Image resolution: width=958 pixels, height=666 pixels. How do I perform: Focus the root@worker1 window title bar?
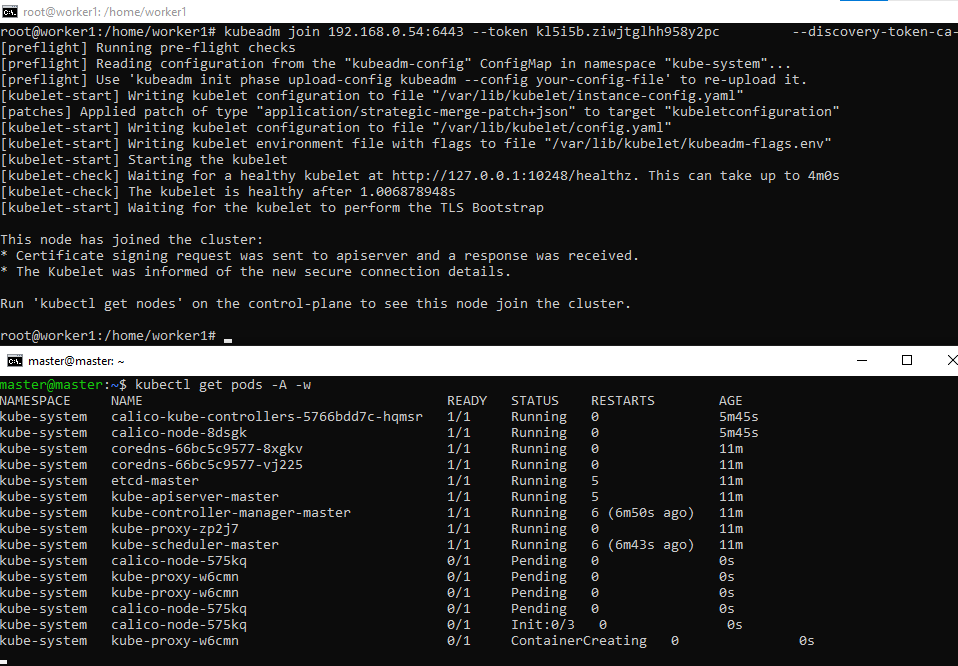[400, 9]
